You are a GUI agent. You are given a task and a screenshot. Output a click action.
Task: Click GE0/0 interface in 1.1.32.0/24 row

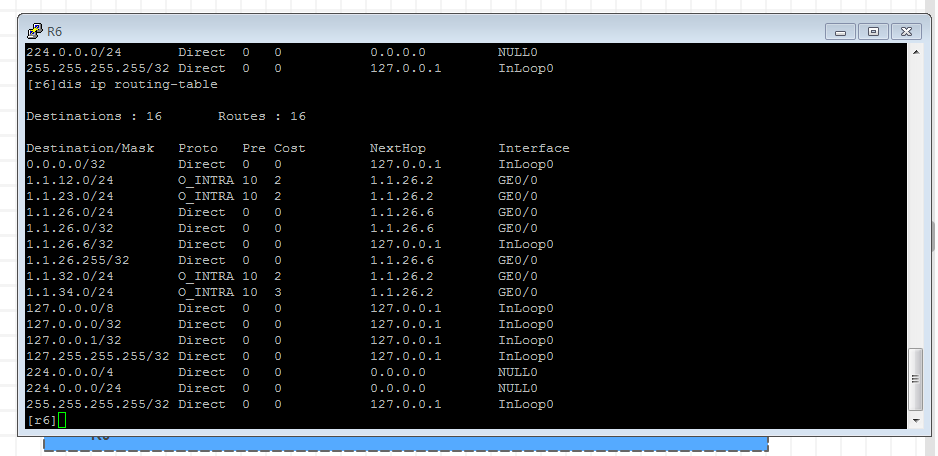point(518,276)
